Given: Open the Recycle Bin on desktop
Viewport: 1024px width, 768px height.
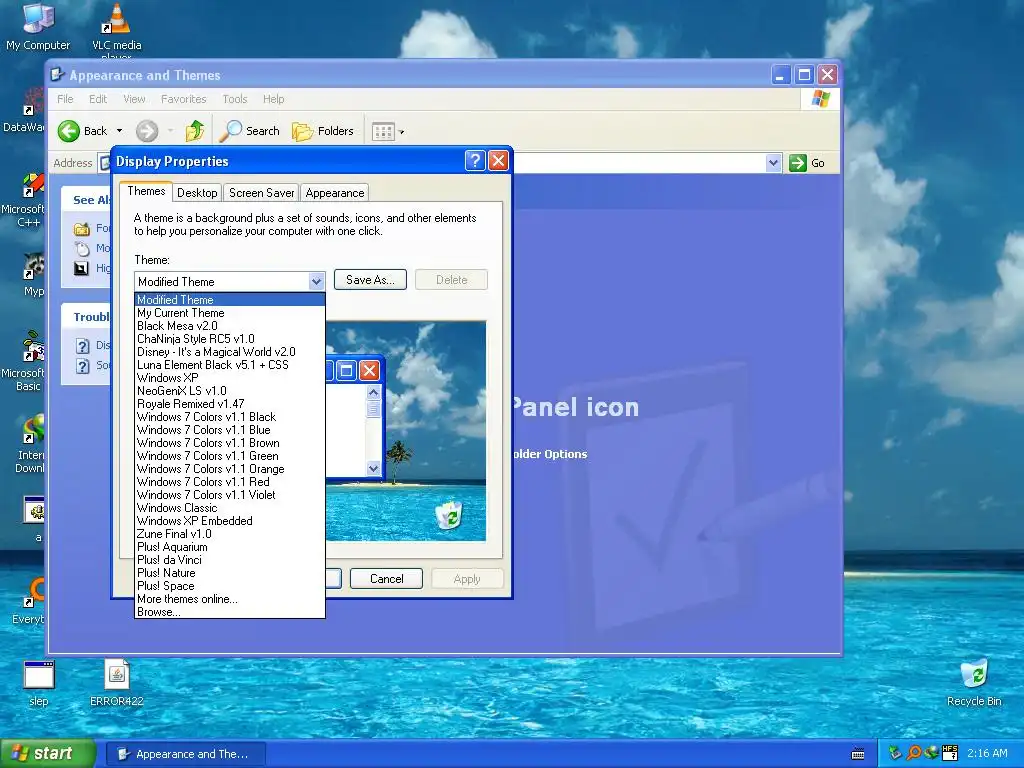Looking at the screenshot, I should 974,682.
